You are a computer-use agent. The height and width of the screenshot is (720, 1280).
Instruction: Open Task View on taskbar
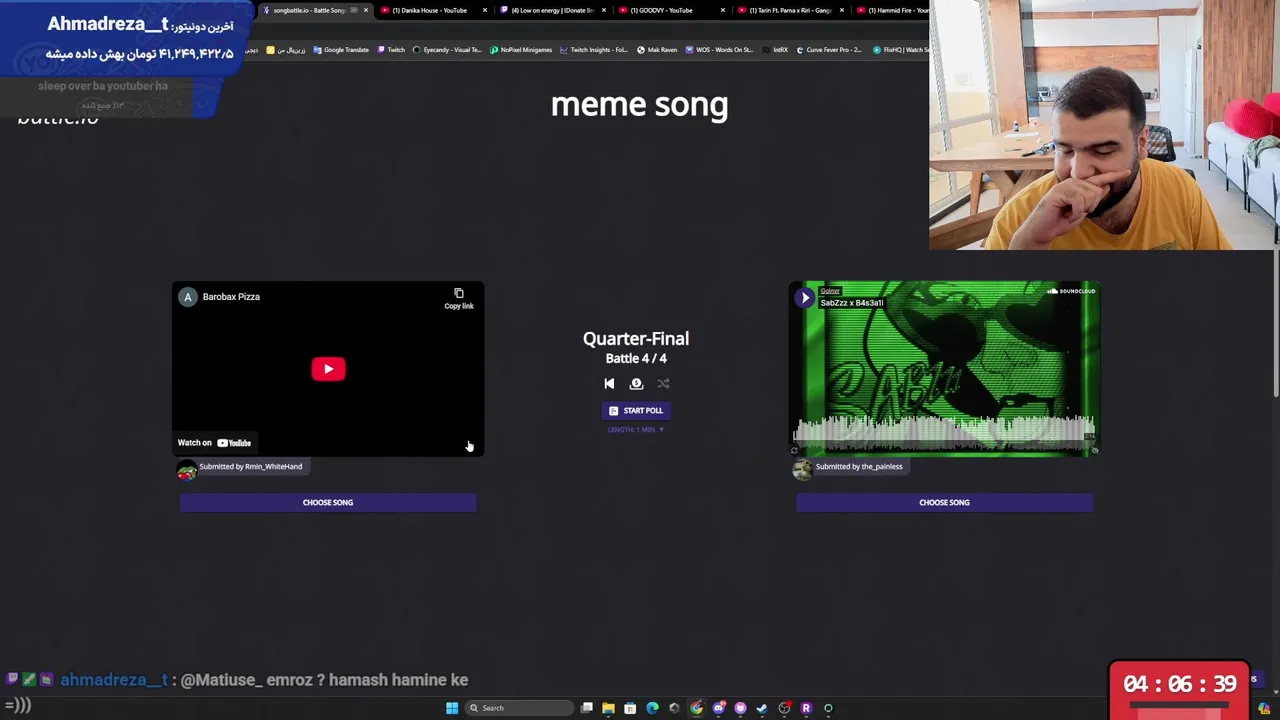pyautogui.click(x=587, y=708)
